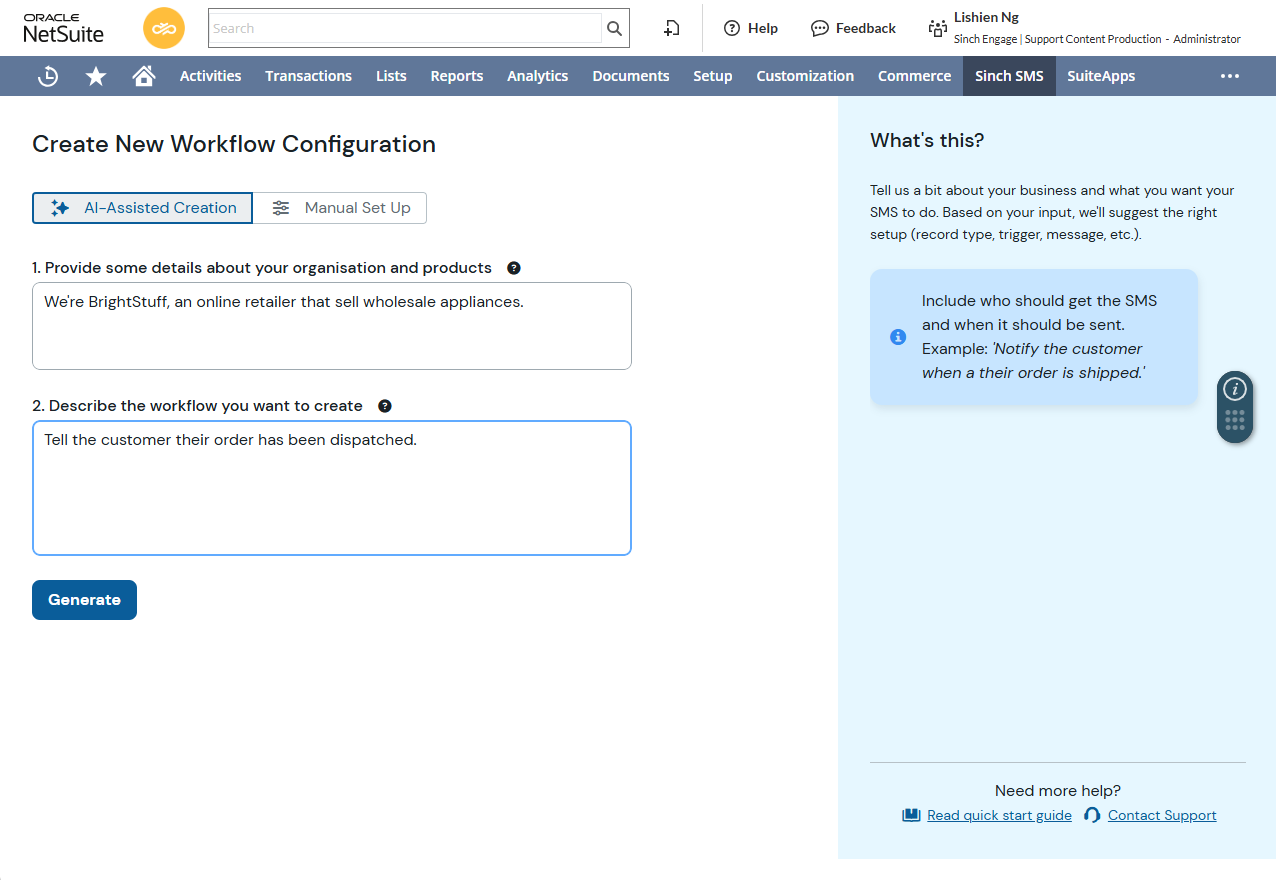The height and width of the screenshot is (880, 1276).
Task: Follow the Contact Support link
Action: coord(1161,814)
